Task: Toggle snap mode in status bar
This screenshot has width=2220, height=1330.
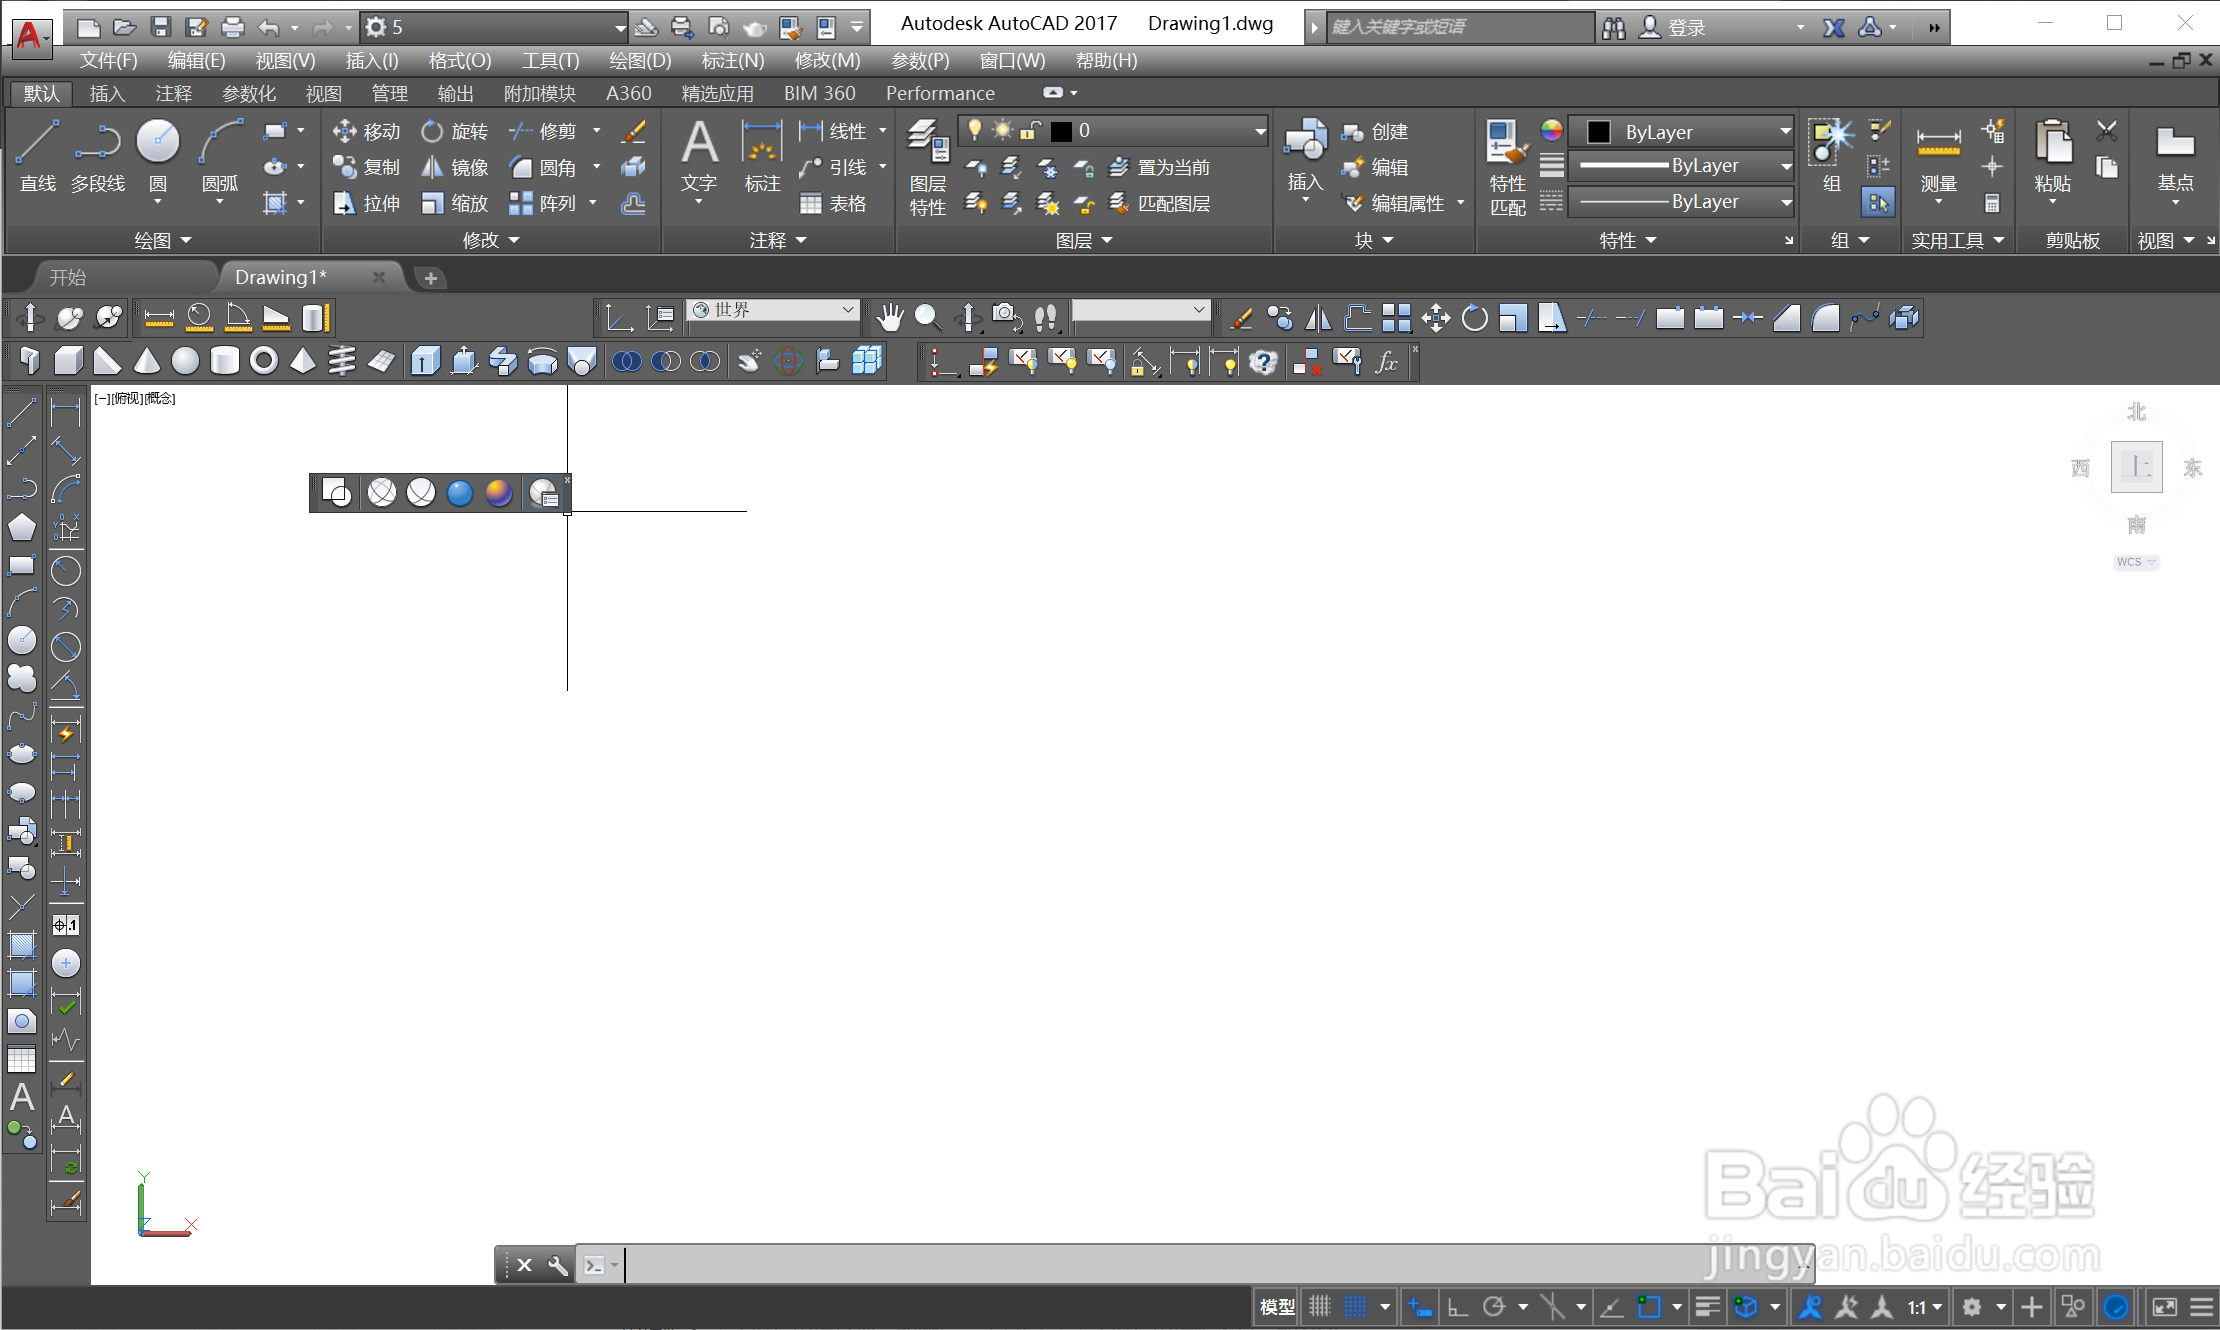Action: pos(1355,1306)
